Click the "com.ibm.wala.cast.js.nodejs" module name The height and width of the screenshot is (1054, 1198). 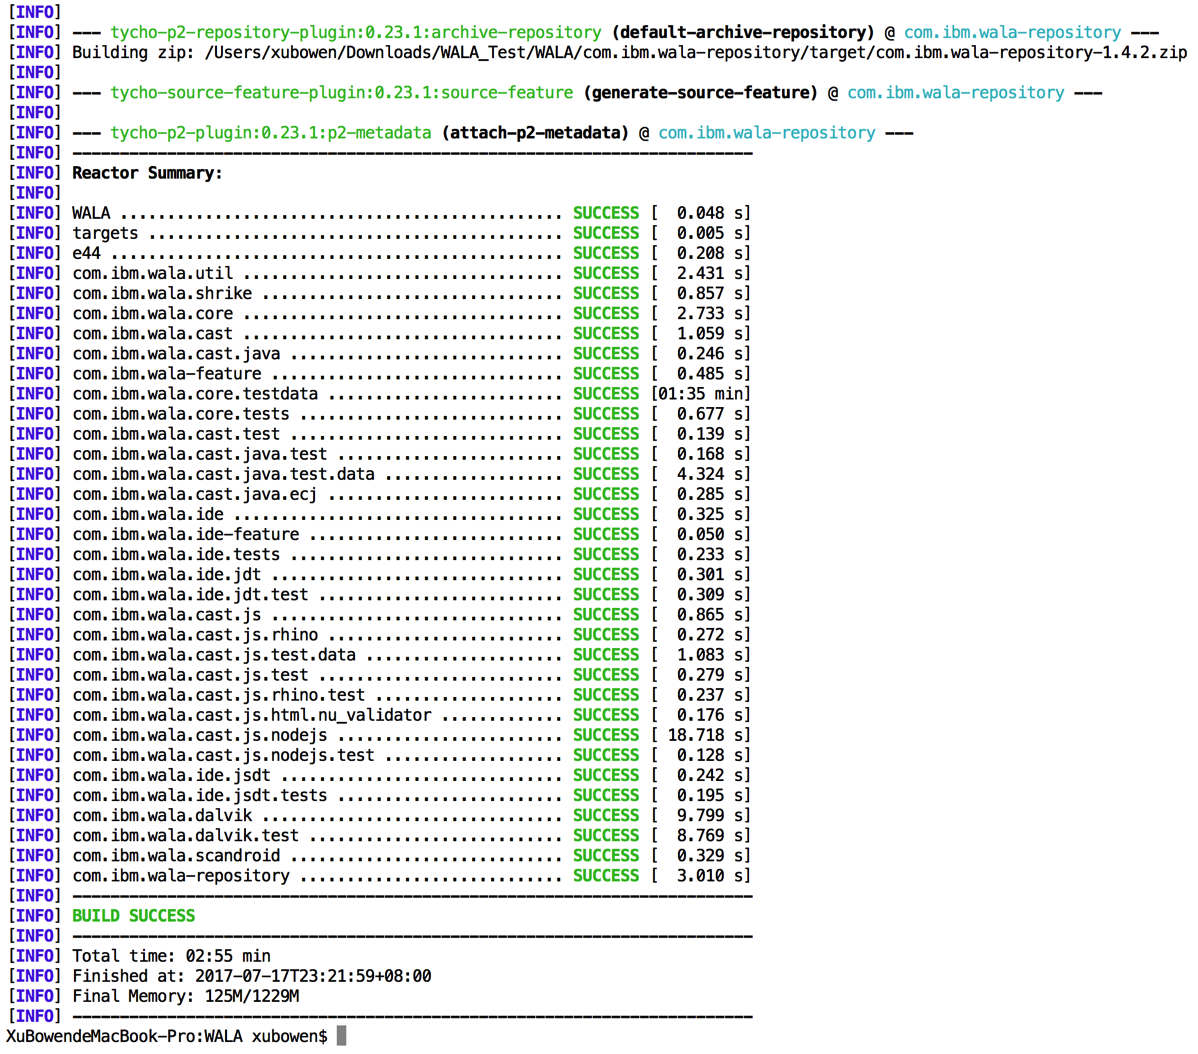click(x=199, y=736)
